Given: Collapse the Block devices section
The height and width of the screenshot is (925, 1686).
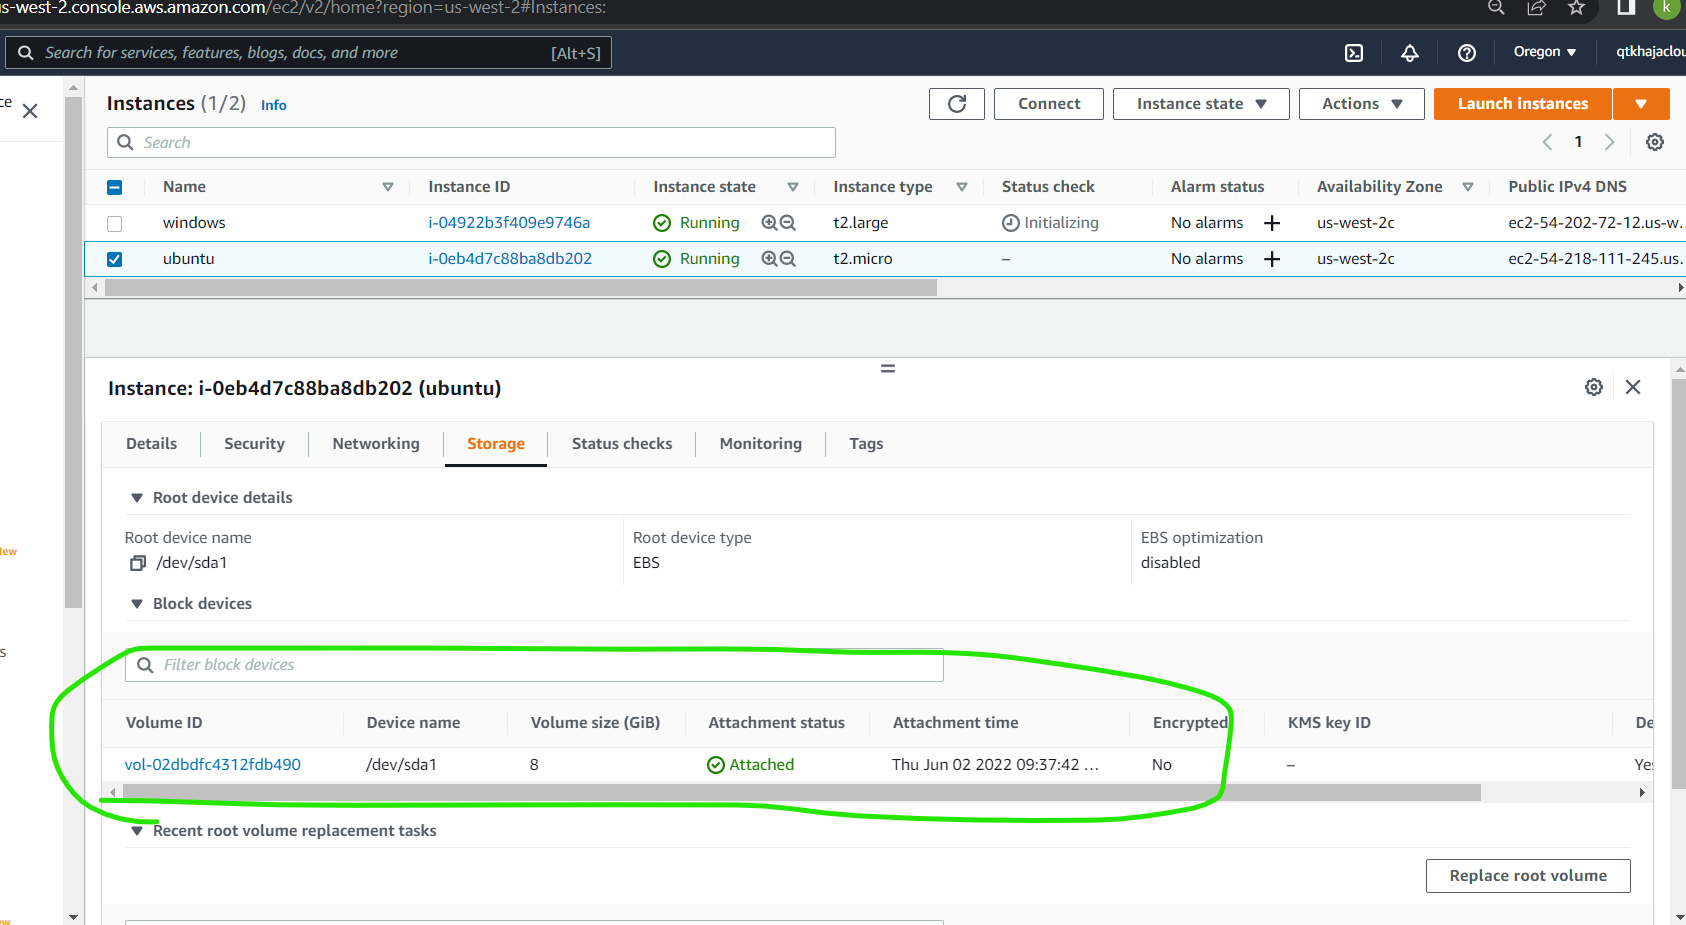Looking at the screenshot, I should (x=137, y=604).
